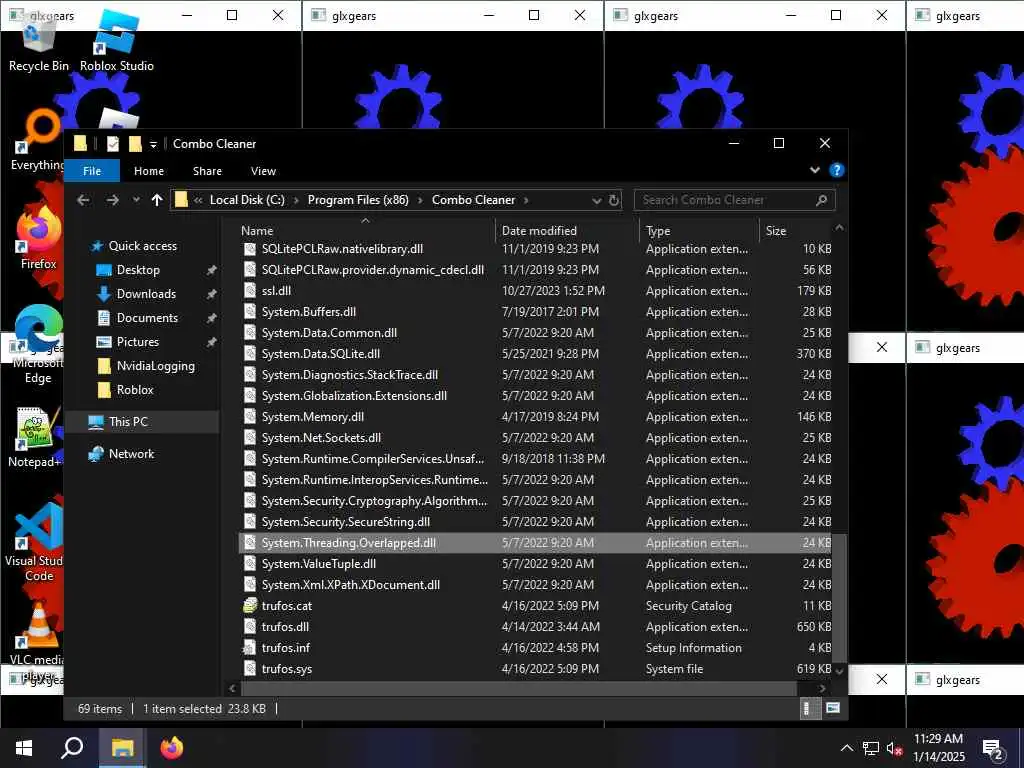Open the notification center icon

click(x=993, y=748)
